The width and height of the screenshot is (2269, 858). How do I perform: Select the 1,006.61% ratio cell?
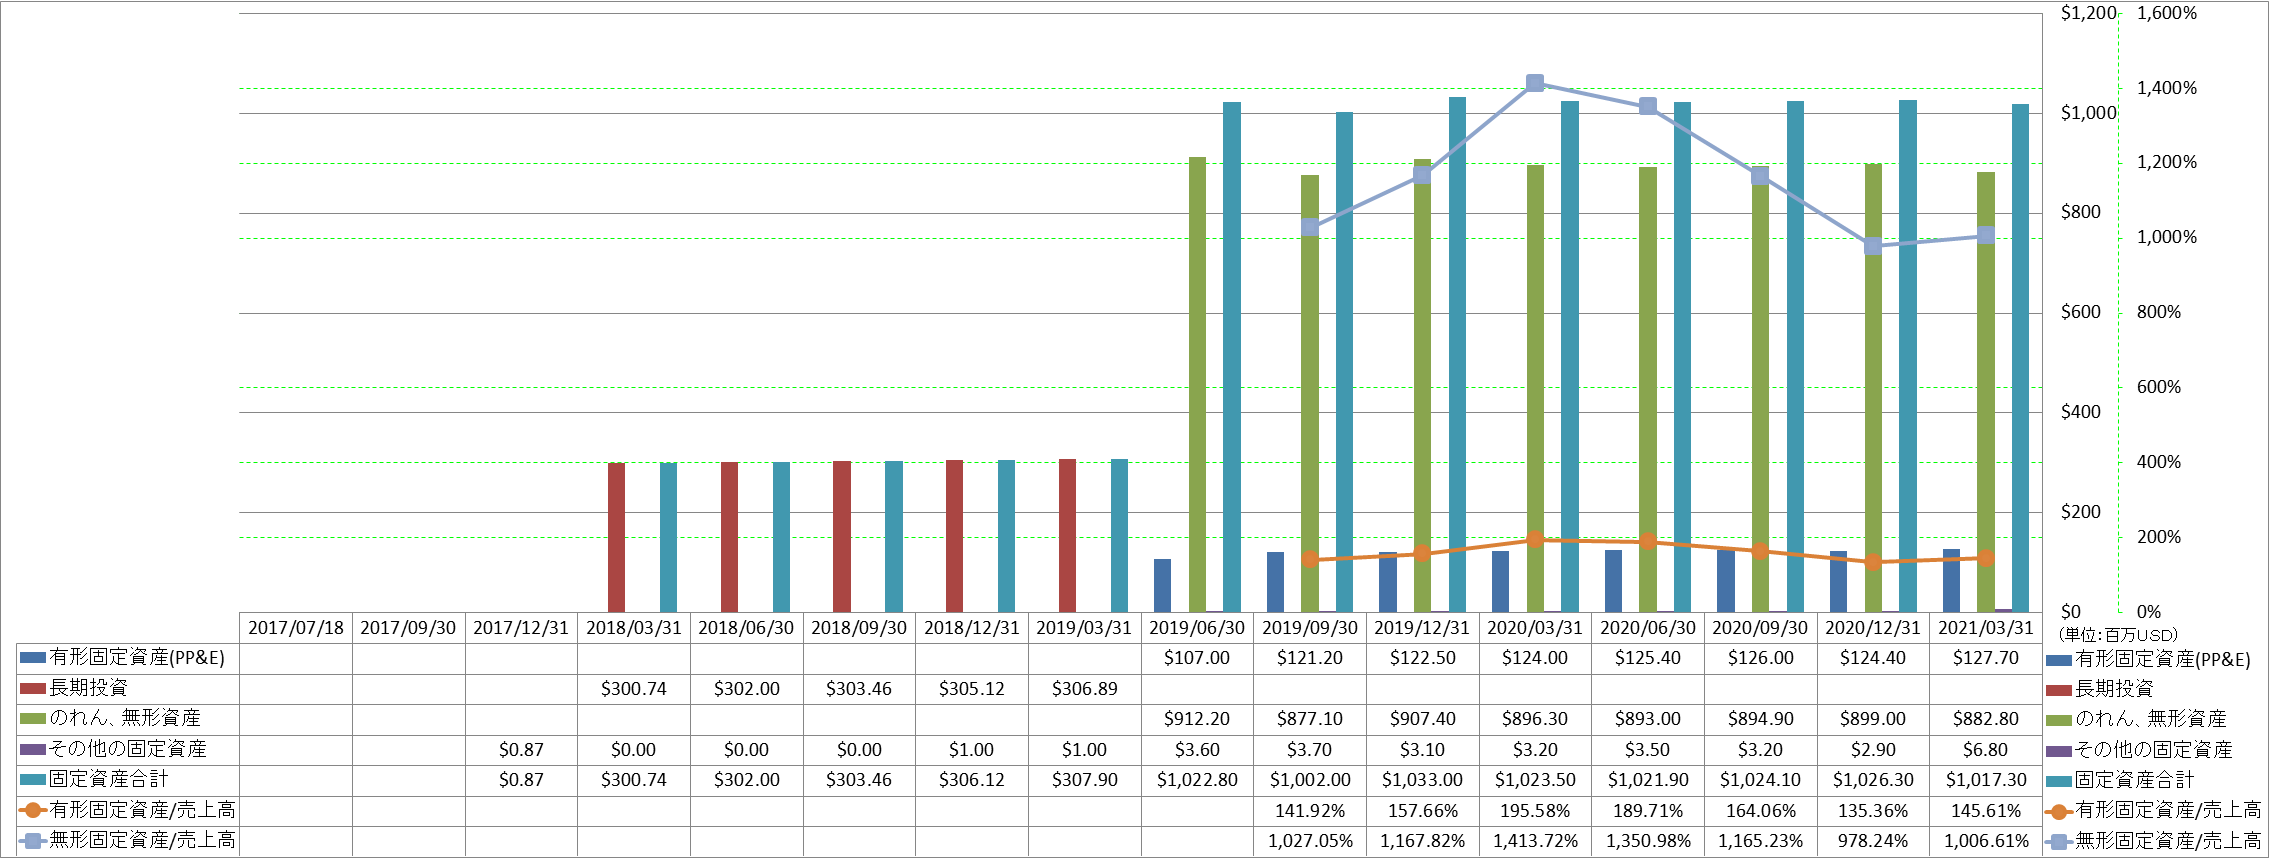tap(1986, 841)
